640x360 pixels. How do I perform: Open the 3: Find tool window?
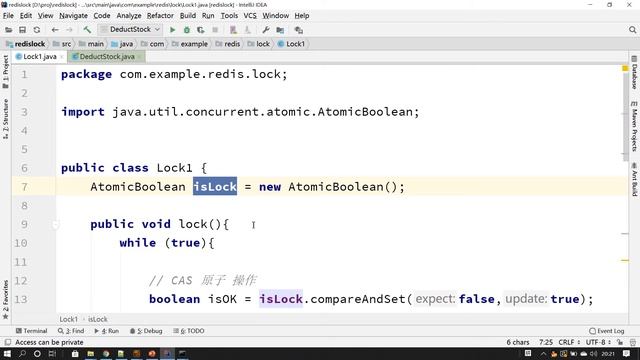click(71, 331)
